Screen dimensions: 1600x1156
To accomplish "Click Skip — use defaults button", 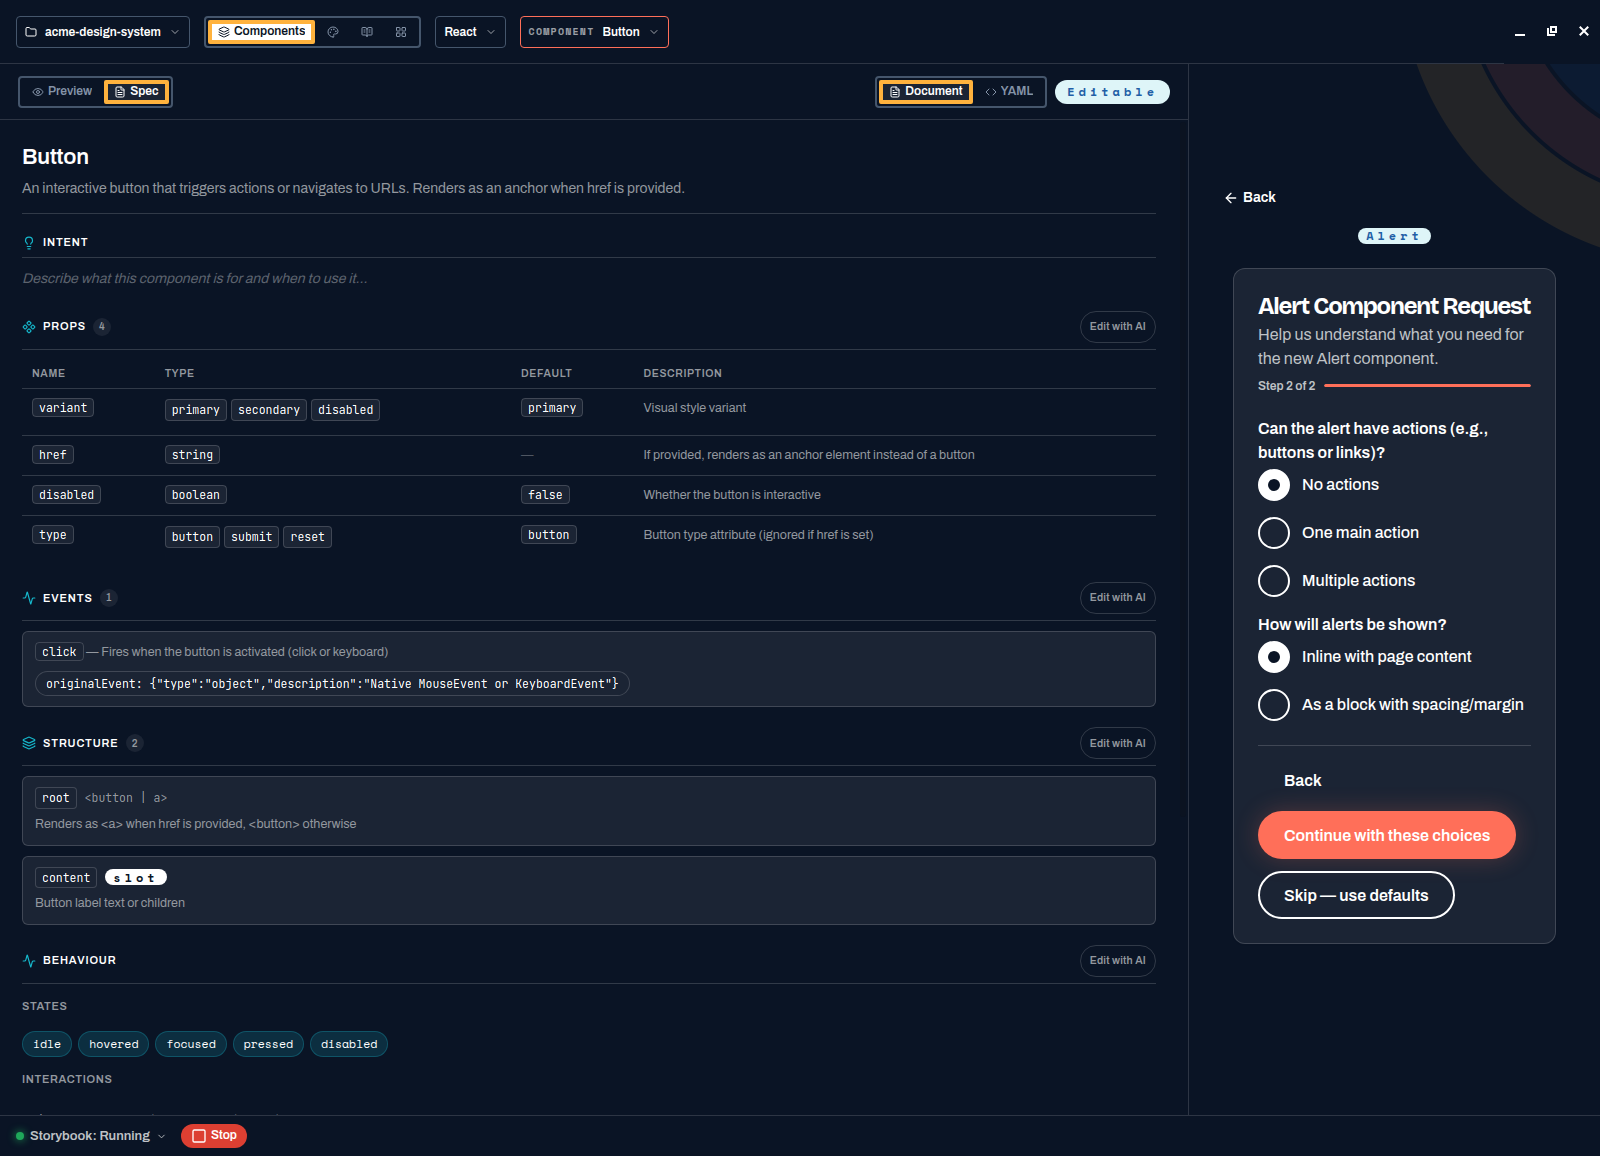I will click(x=1356, y=895).
